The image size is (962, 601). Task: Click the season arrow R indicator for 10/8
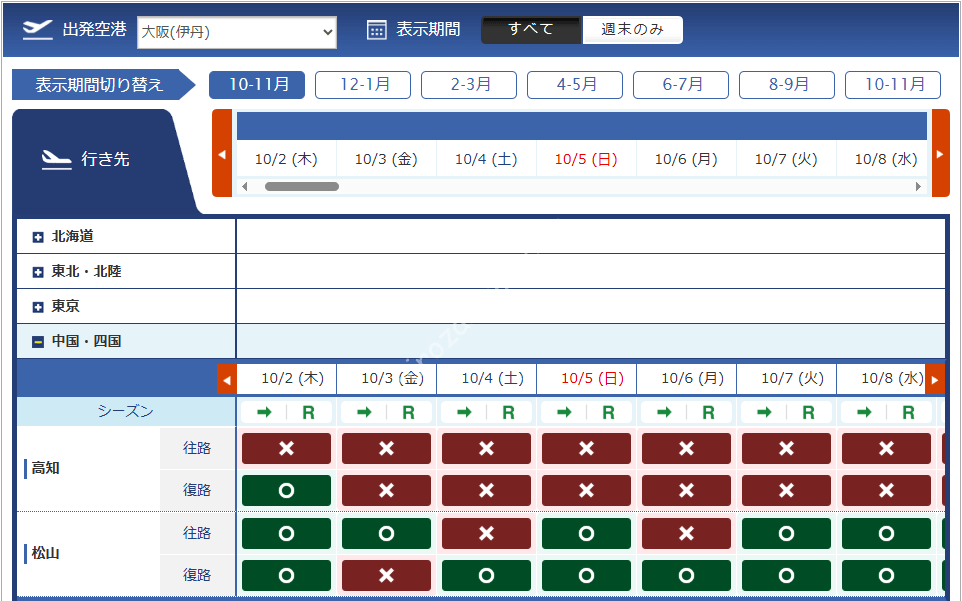[x=887, y=412]
